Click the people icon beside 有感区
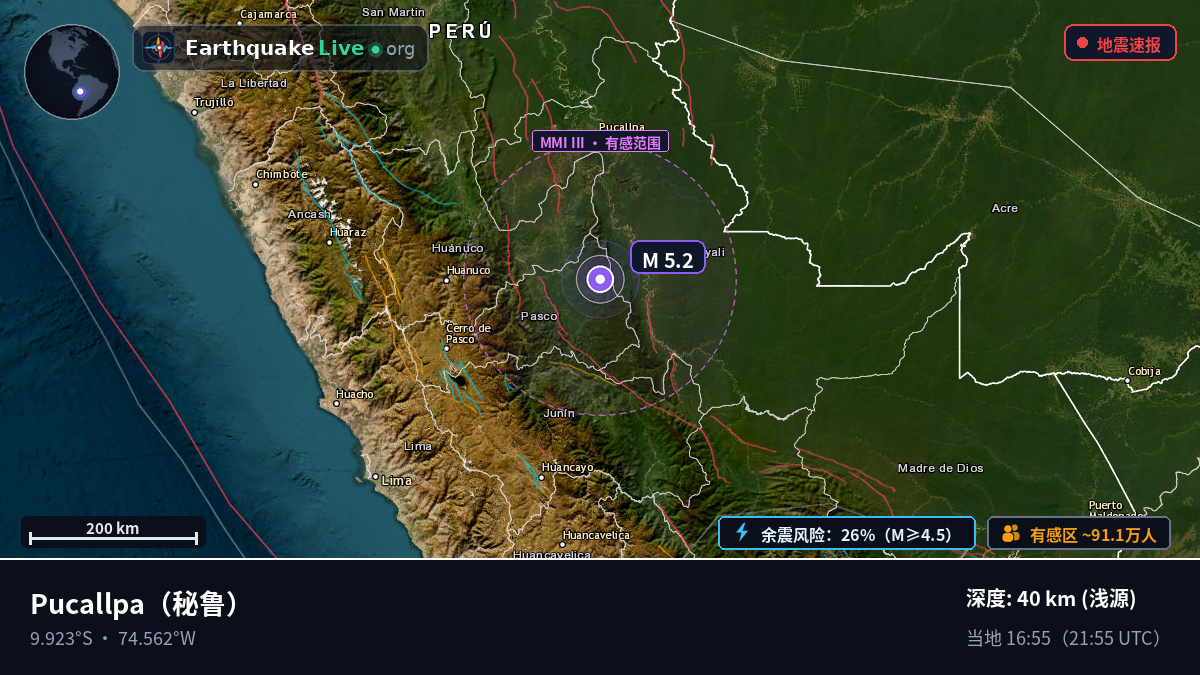The image size is (1200, 675). (1011, 534)
